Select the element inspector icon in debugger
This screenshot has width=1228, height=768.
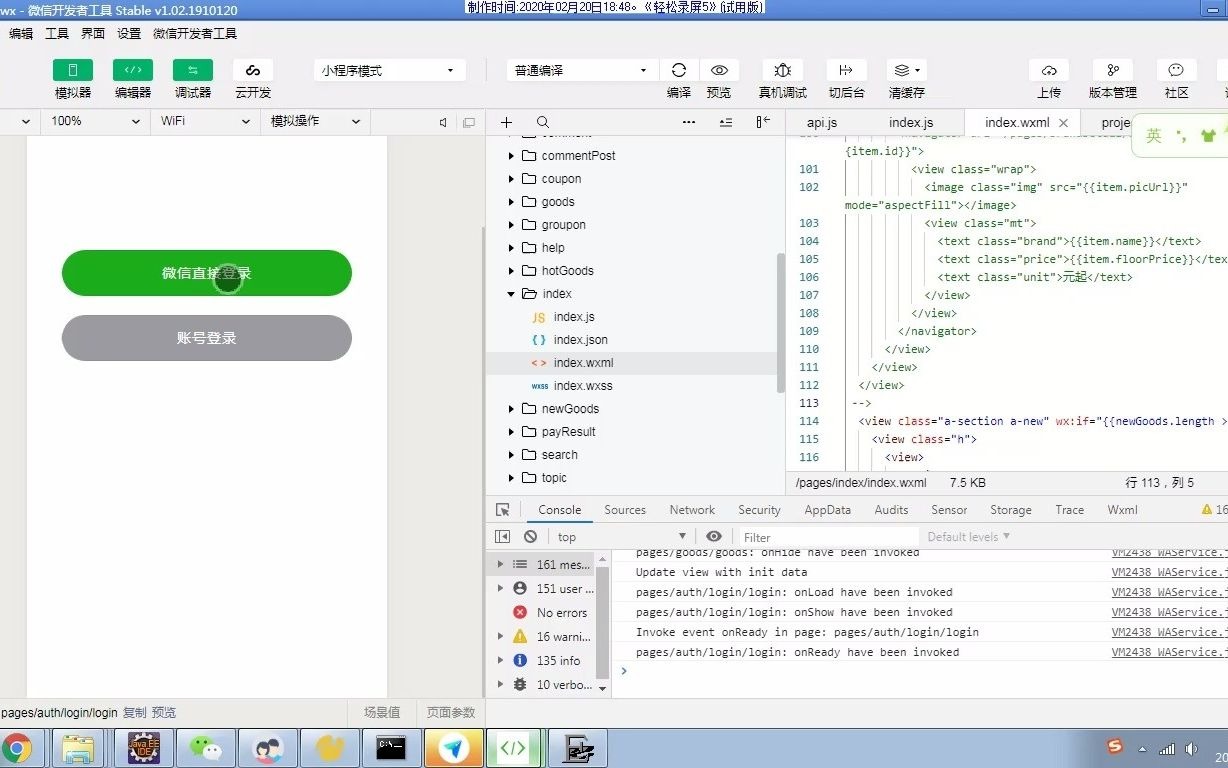502,510
